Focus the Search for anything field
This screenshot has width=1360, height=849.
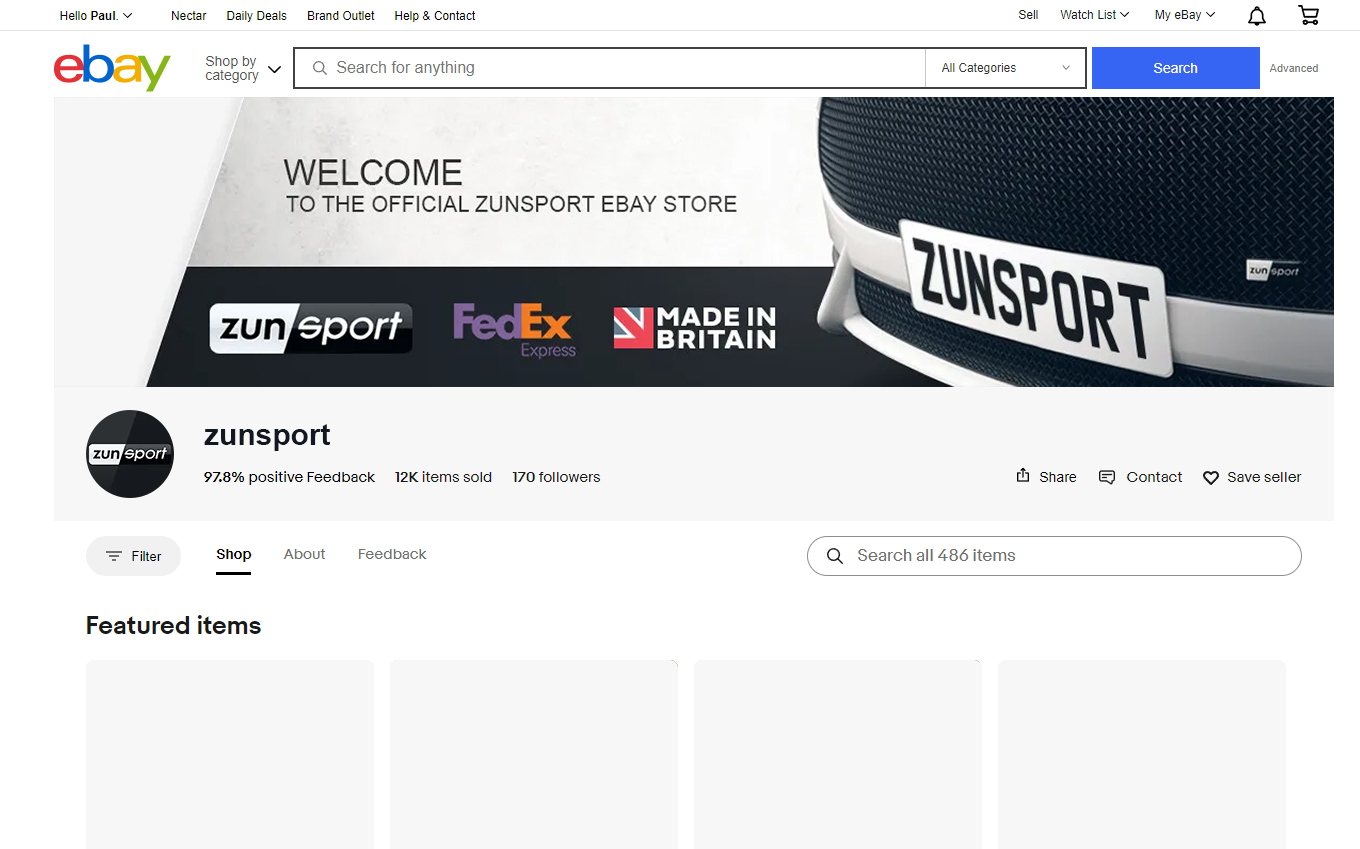(x=609, y=68)
